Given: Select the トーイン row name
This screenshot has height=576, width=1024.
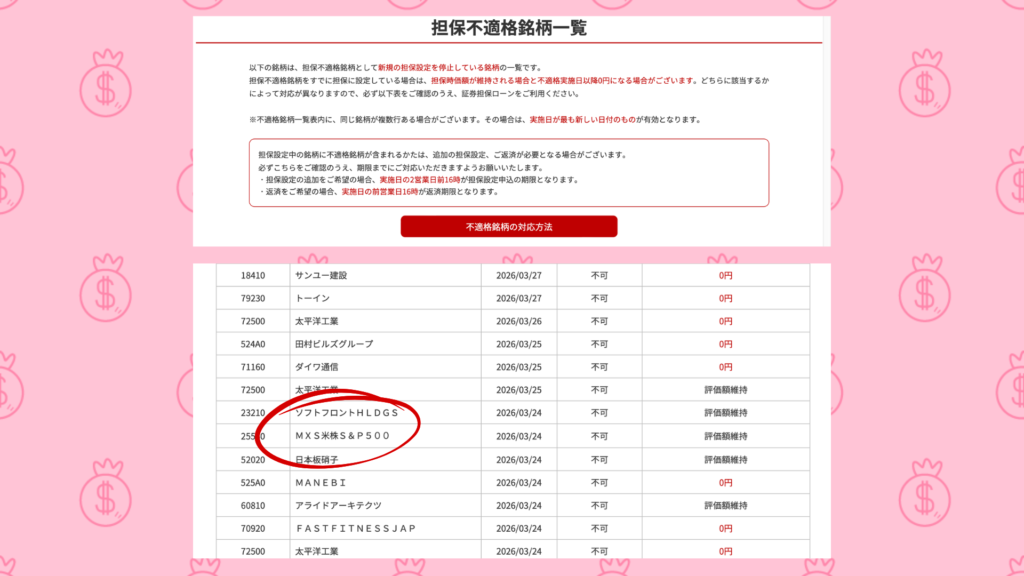Looking at the screenshot, I should point(312,298).
